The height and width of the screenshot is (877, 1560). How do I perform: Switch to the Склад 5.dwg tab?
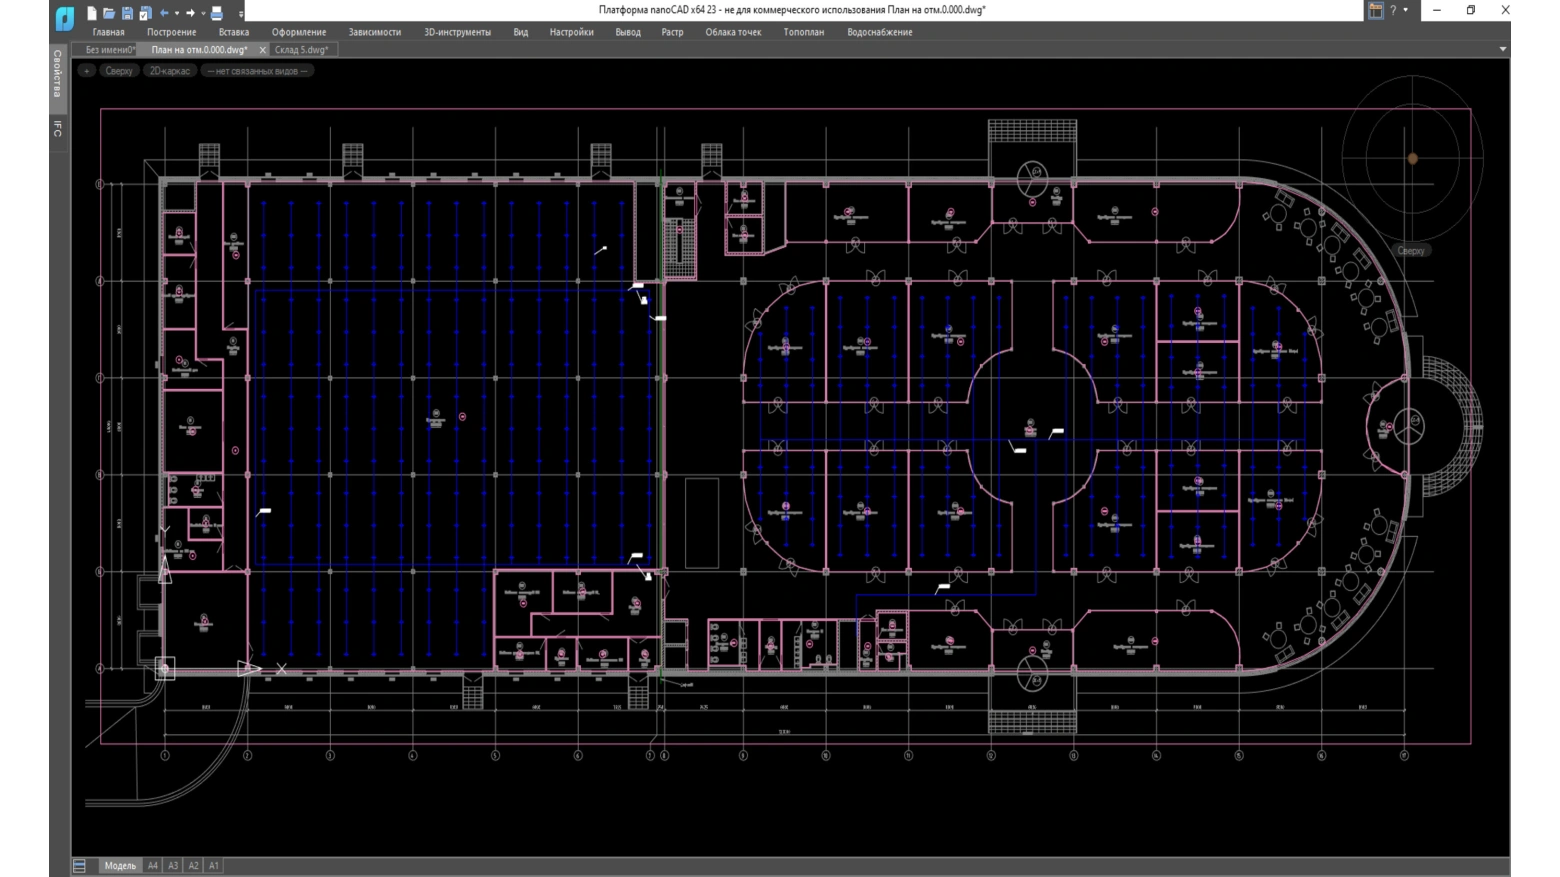[301, 49]
